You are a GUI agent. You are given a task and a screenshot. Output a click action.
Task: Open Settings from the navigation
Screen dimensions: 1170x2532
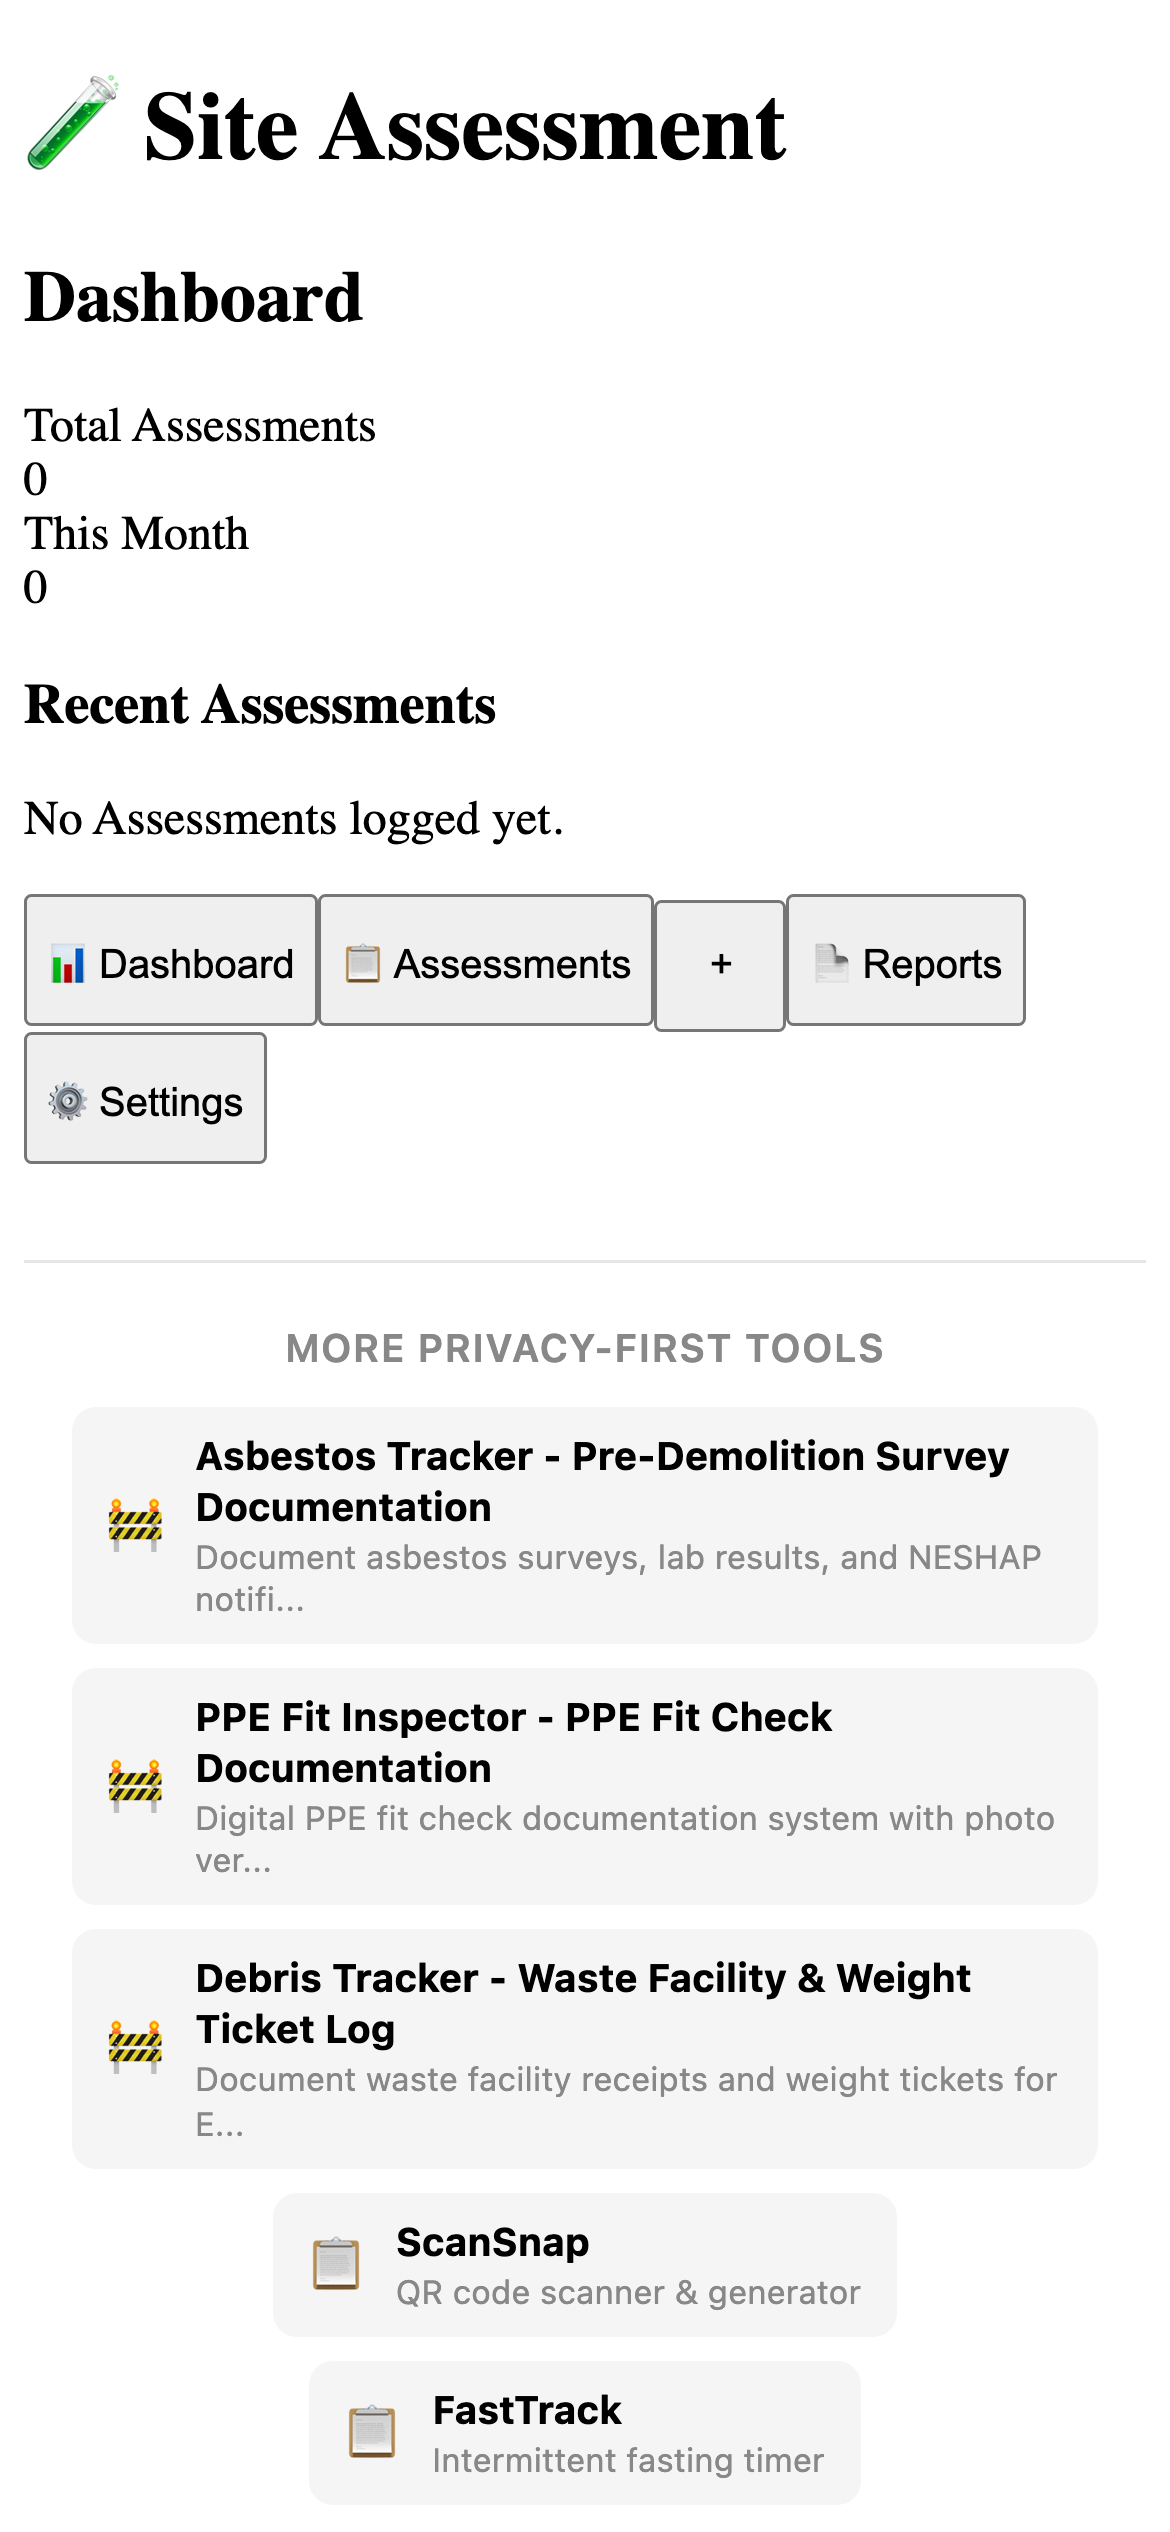tap(145, 1101)
